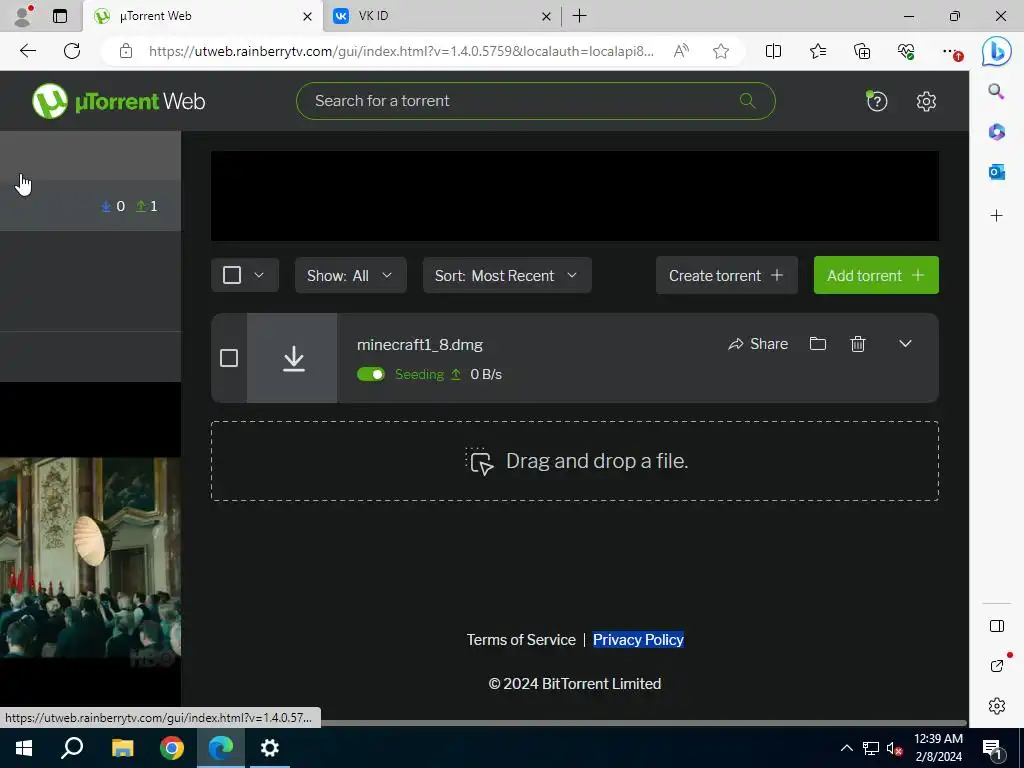Add a sidebar app with plus icon
The image size is (1024, 768).
tap(996, 216)
